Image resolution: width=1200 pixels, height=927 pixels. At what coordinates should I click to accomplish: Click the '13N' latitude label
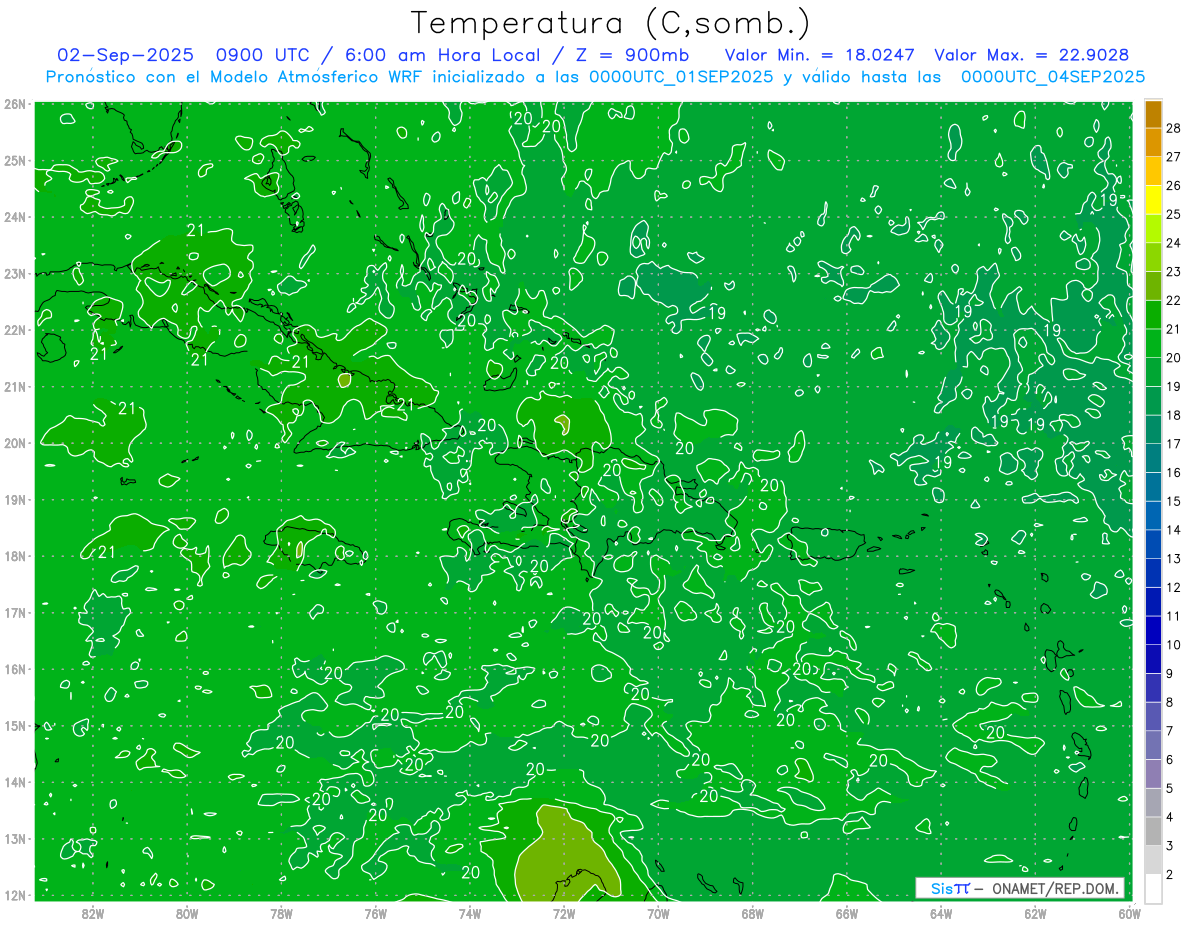click(14, 838)
